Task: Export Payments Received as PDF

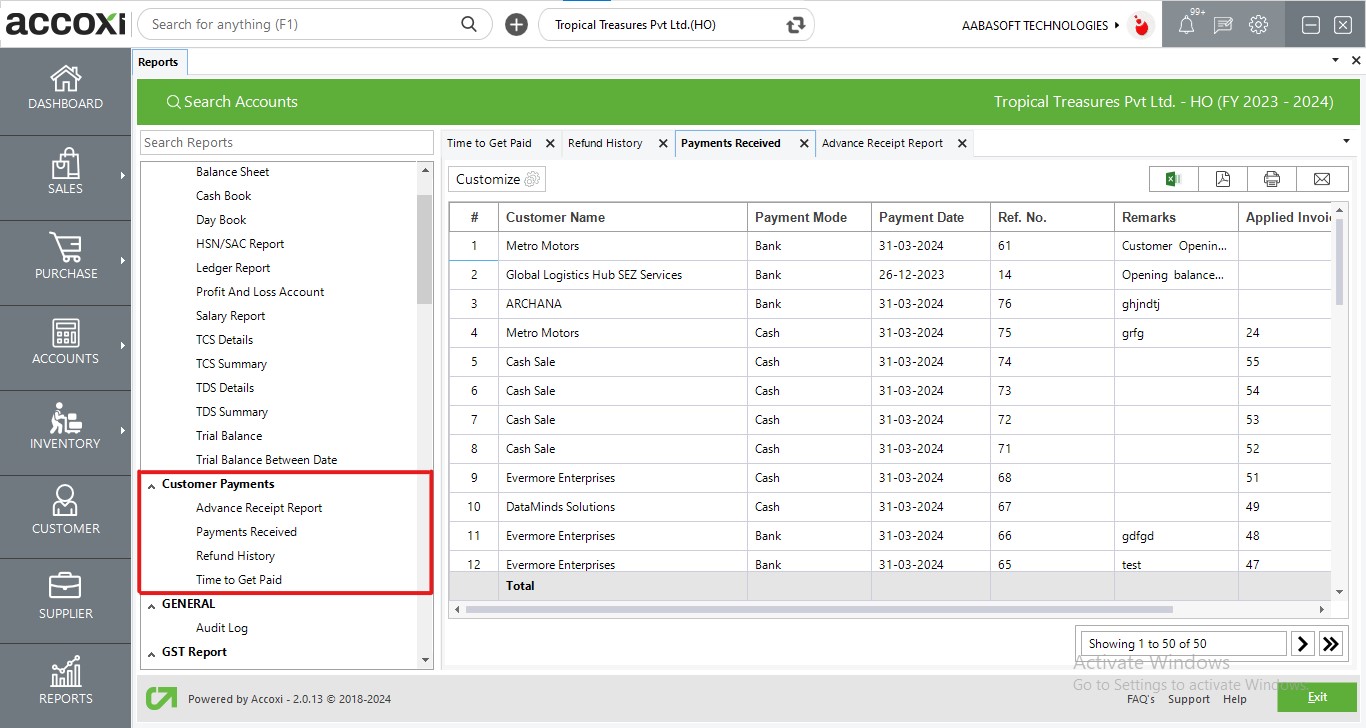Action: point(1222,178)
